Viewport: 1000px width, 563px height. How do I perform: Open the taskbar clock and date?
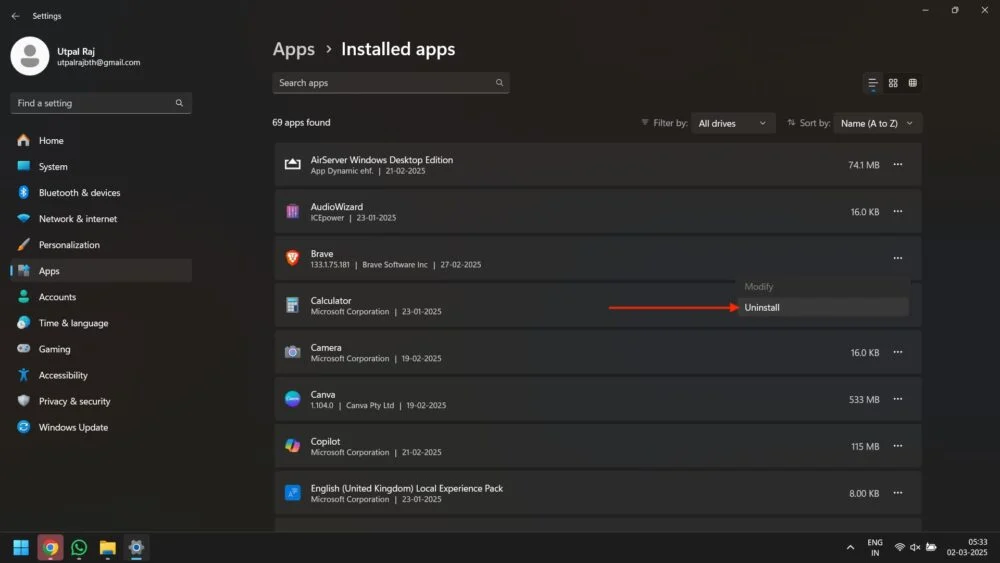[x=967, y=548]
